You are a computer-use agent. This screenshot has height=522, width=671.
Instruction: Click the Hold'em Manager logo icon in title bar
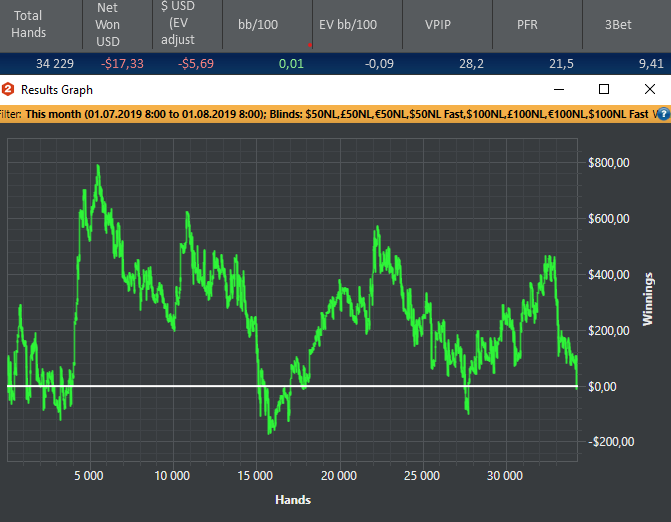8,89
